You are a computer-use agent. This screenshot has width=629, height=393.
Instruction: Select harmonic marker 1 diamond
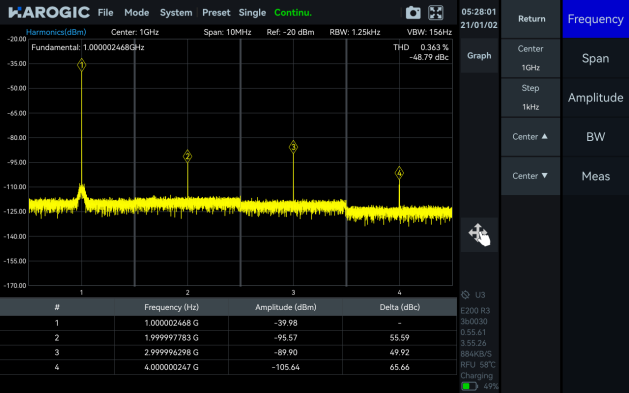tap(81, 65)
